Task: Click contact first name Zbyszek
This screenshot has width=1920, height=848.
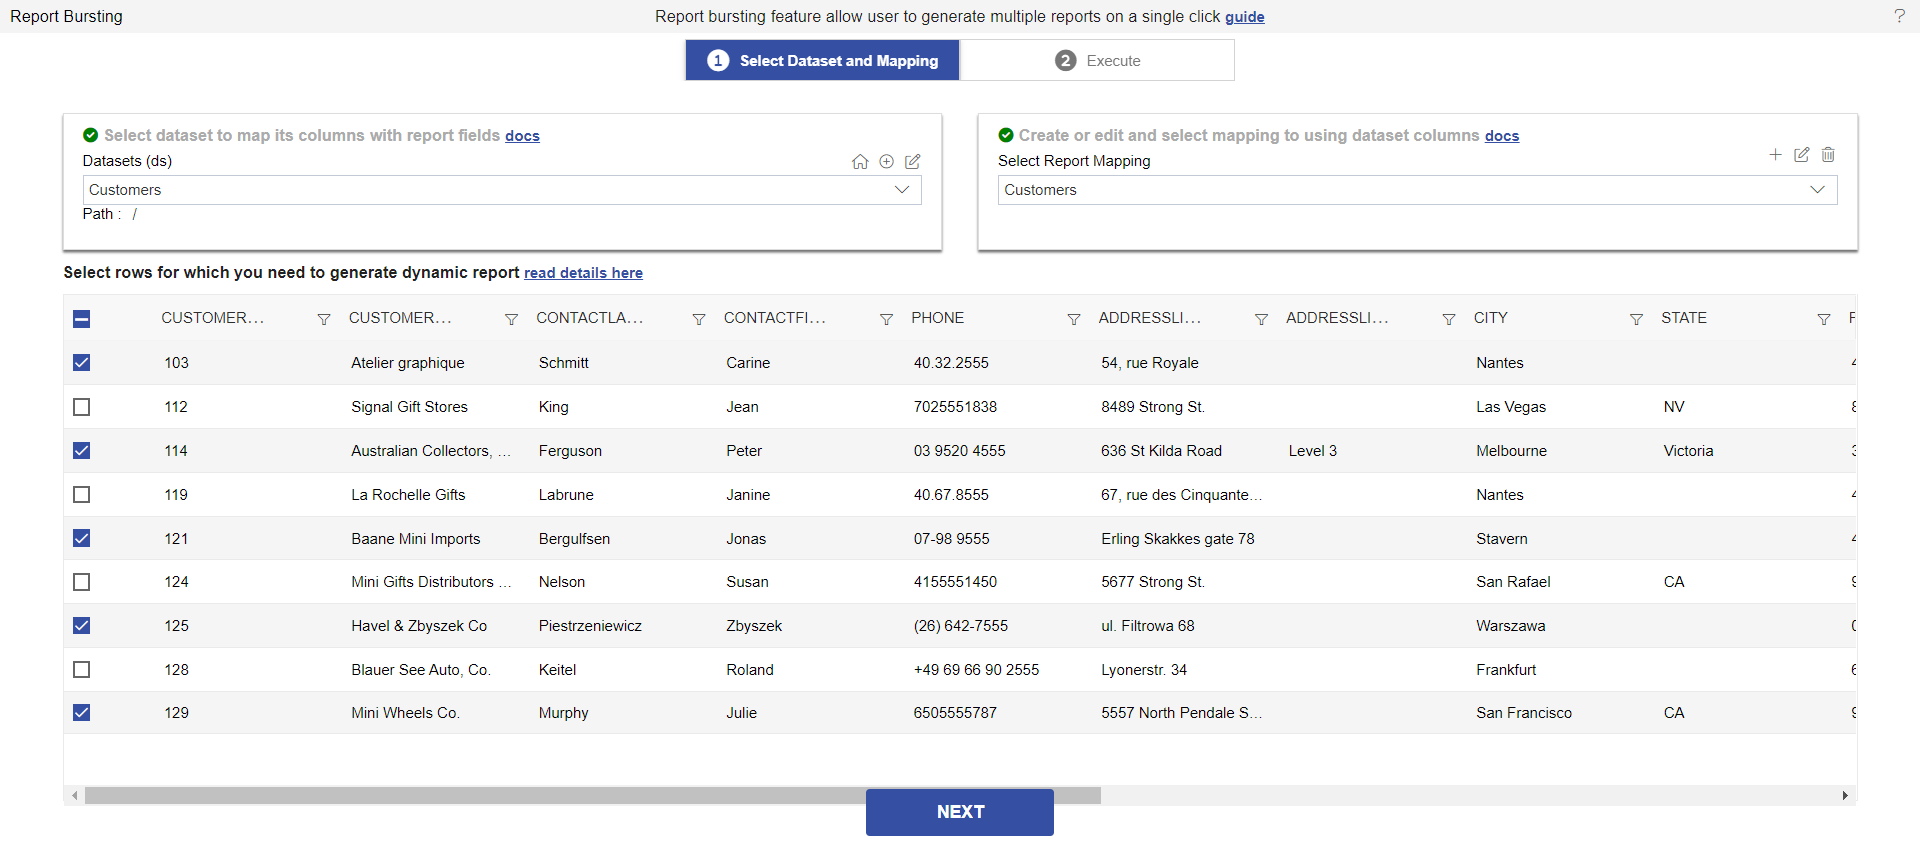Action: point(754,626)
